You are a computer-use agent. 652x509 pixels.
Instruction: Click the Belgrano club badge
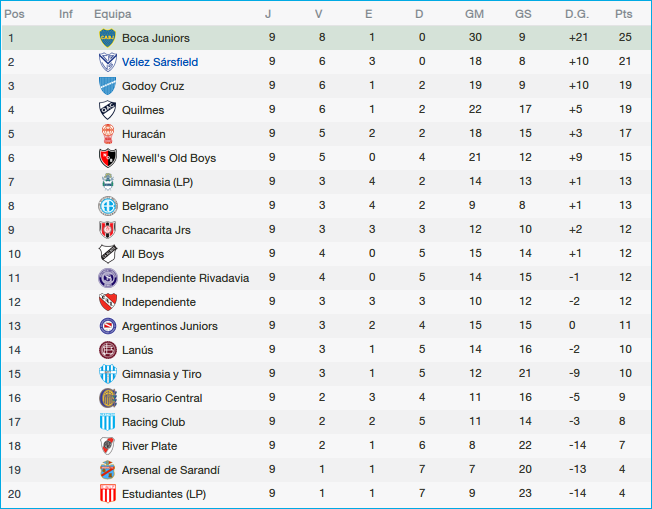point(107,206)
